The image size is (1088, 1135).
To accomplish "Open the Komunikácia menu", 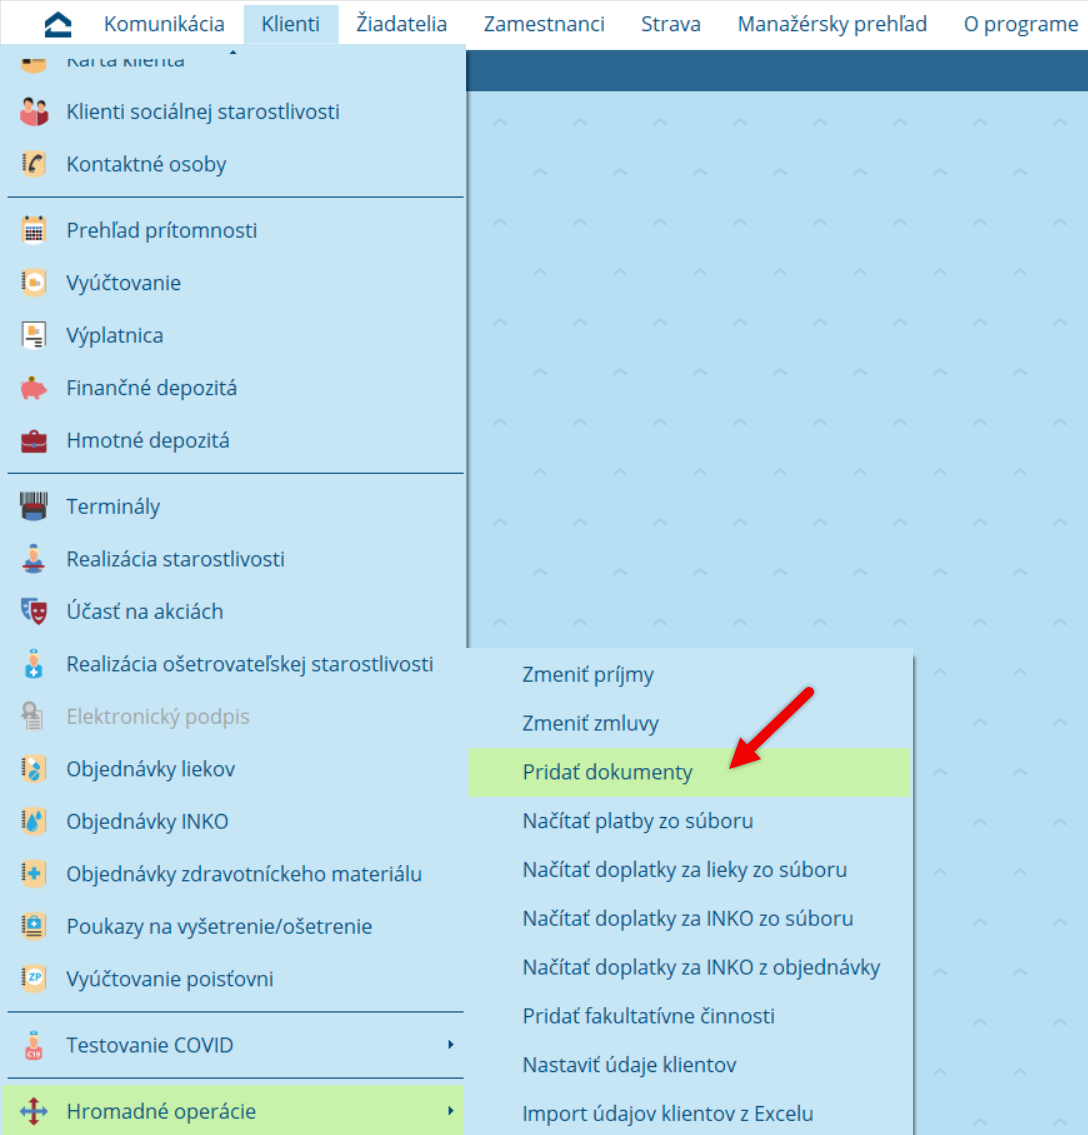I will [x=164, y=25].
